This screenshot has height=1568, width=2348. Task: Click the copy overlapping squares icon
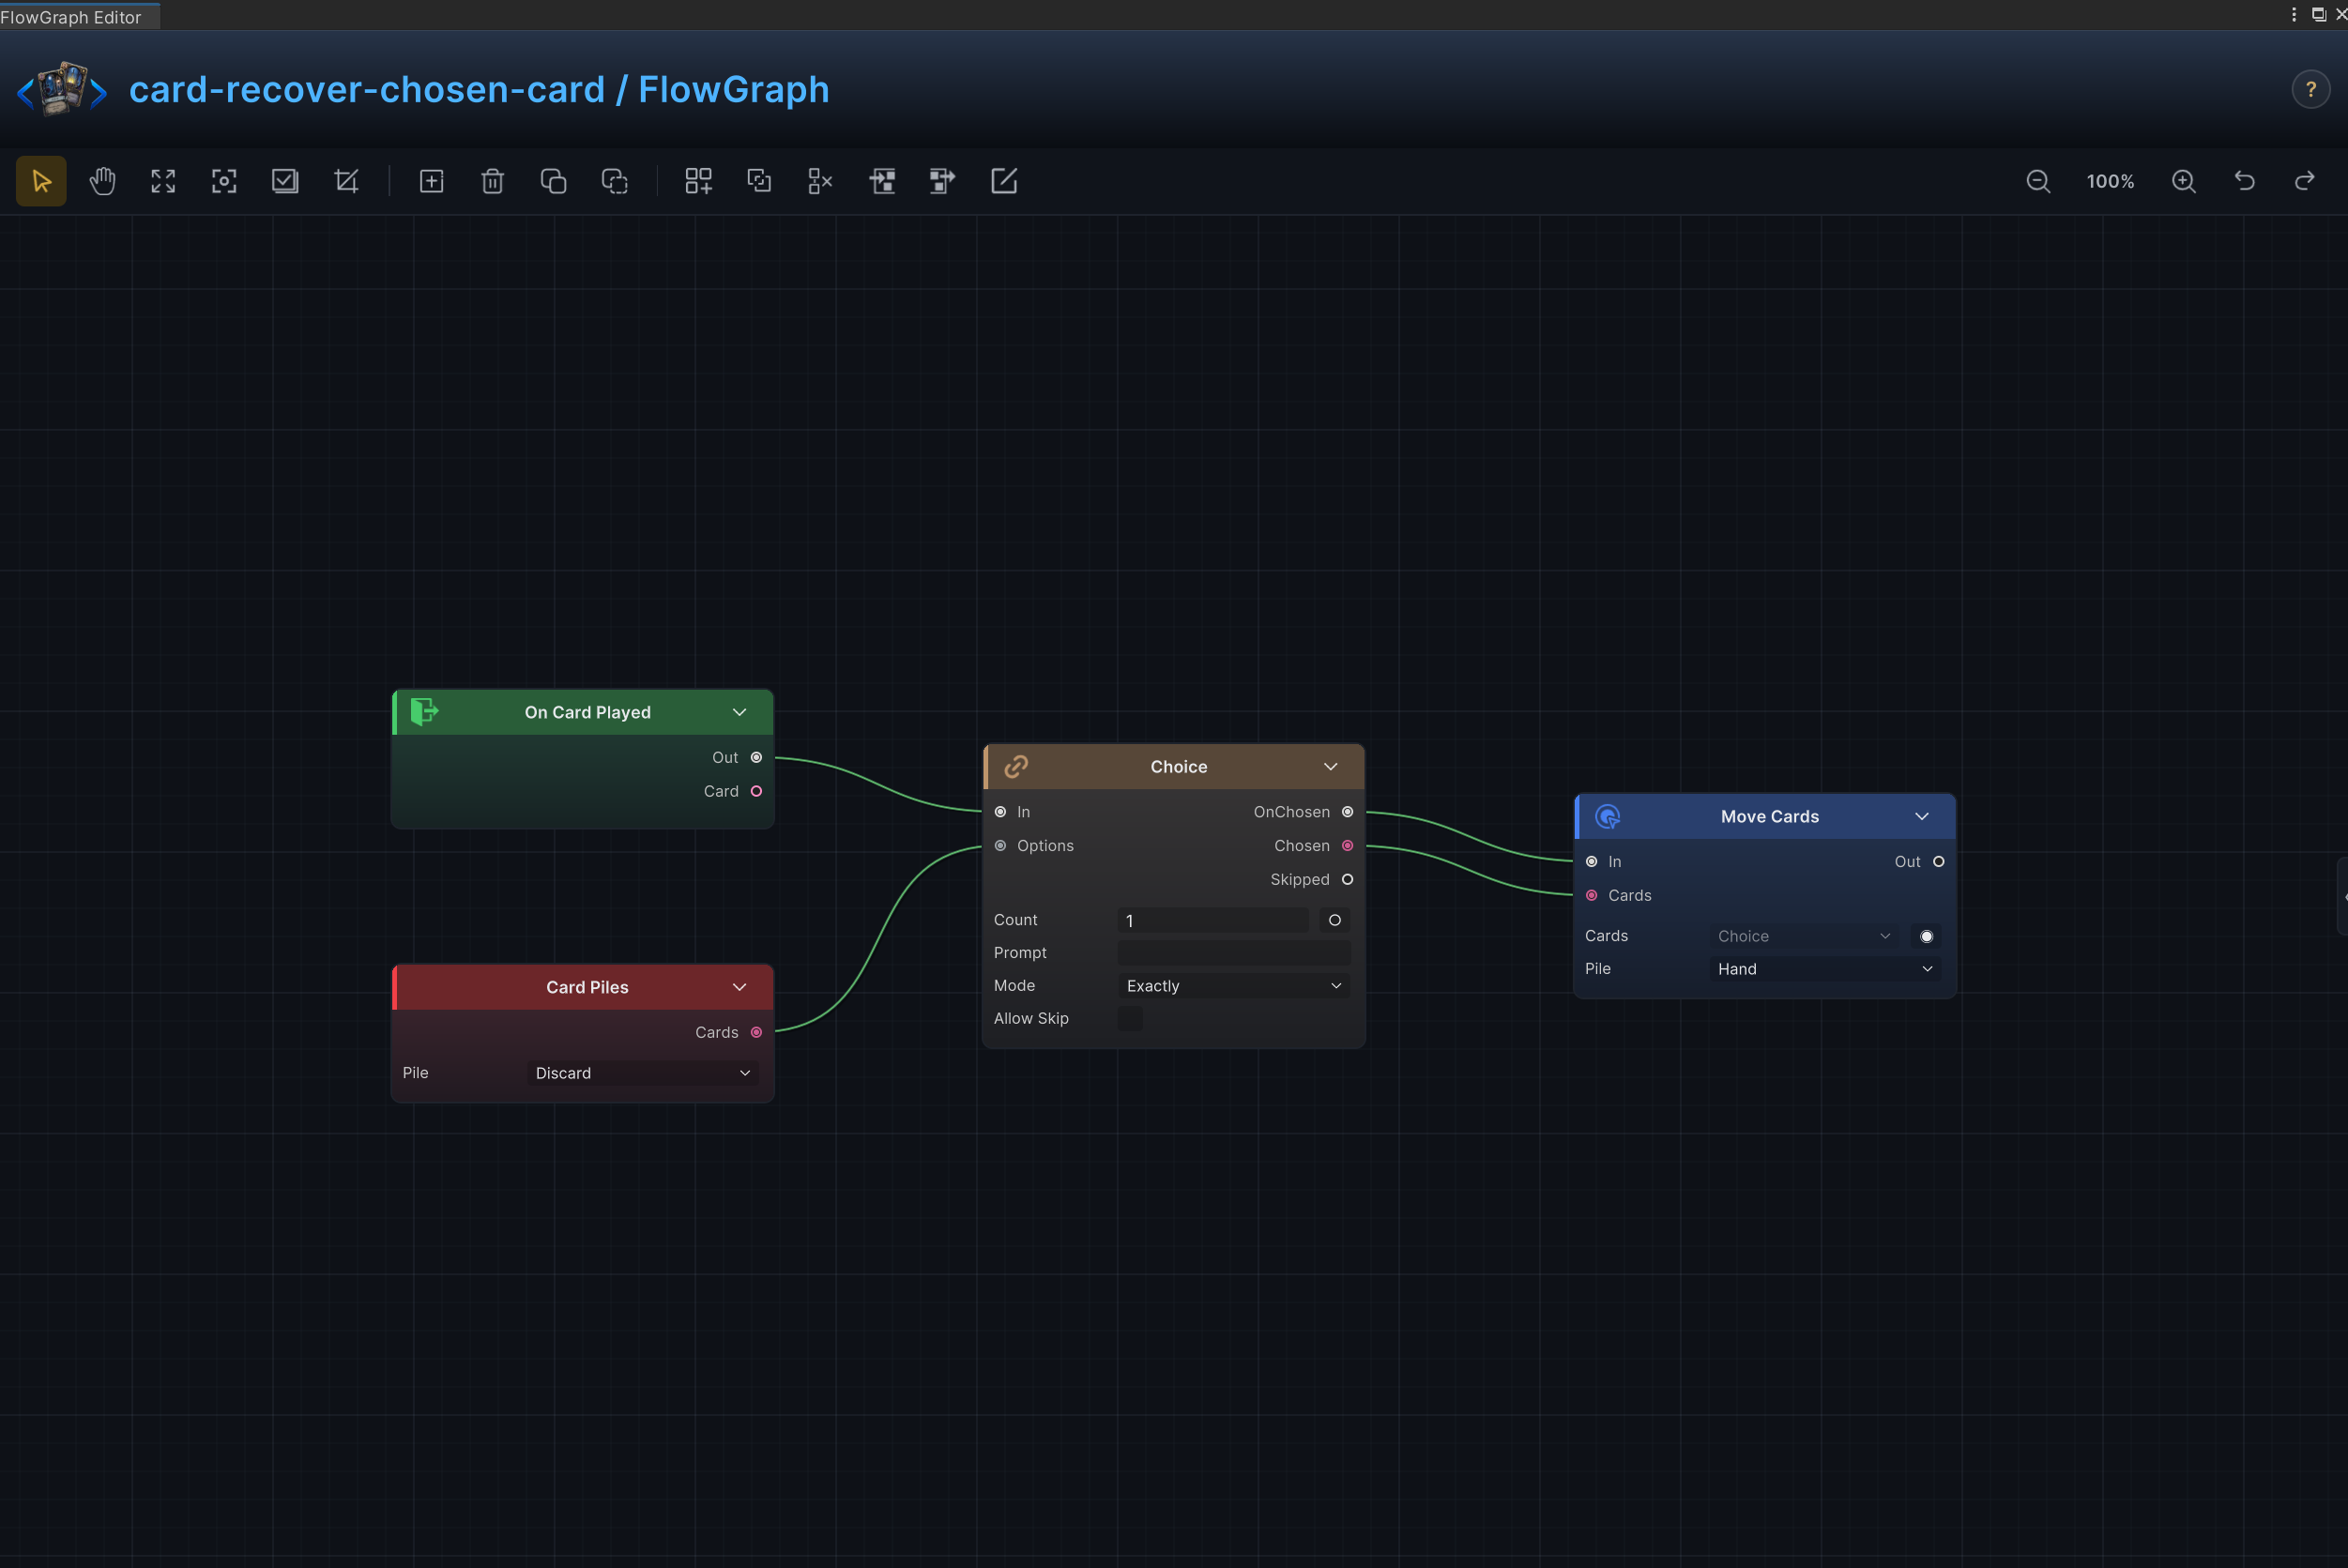(x=553, y=181)
